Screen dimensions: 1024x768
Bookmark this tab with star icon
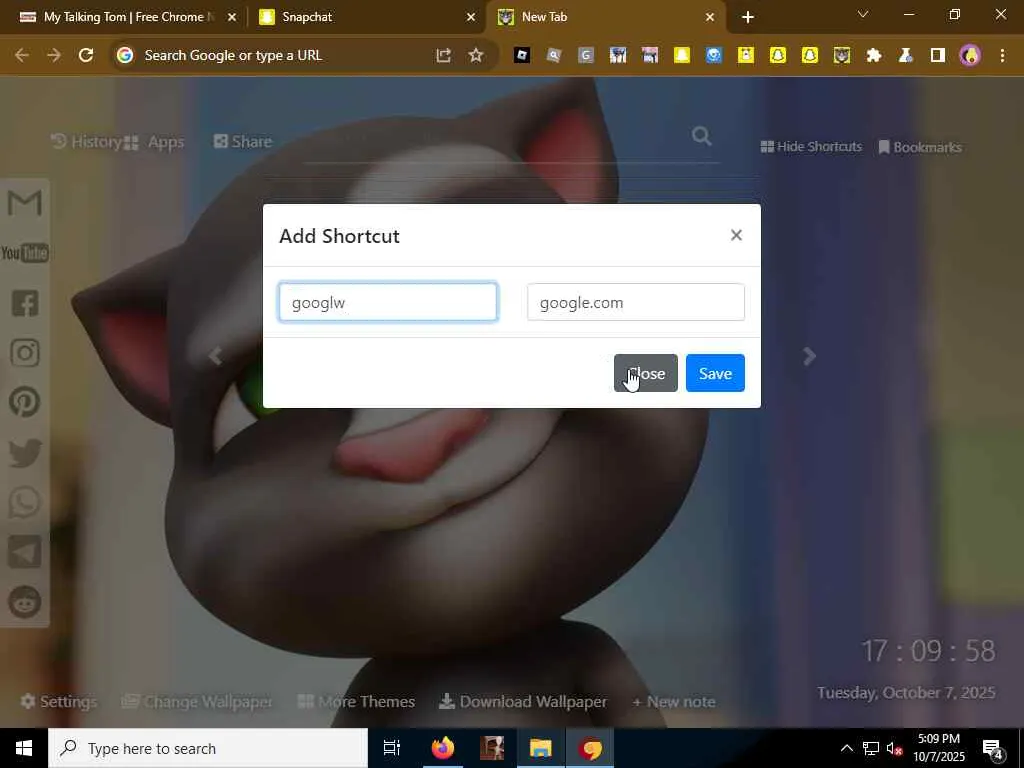(x=476, y=56)
